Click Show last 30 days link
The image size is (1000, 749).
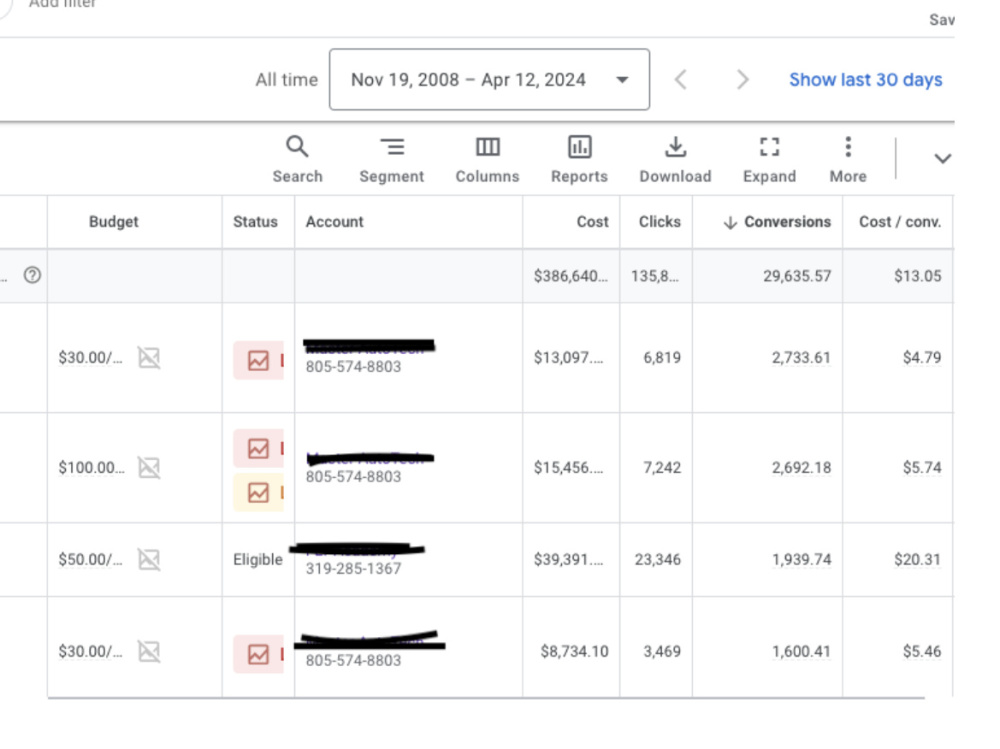click(865, 80)
